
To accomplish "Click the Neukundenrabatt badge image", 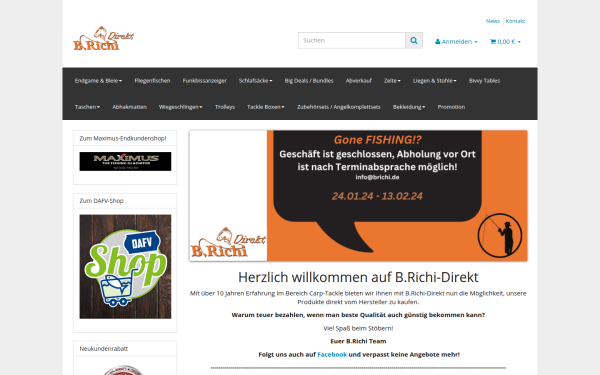I will 123,370.
